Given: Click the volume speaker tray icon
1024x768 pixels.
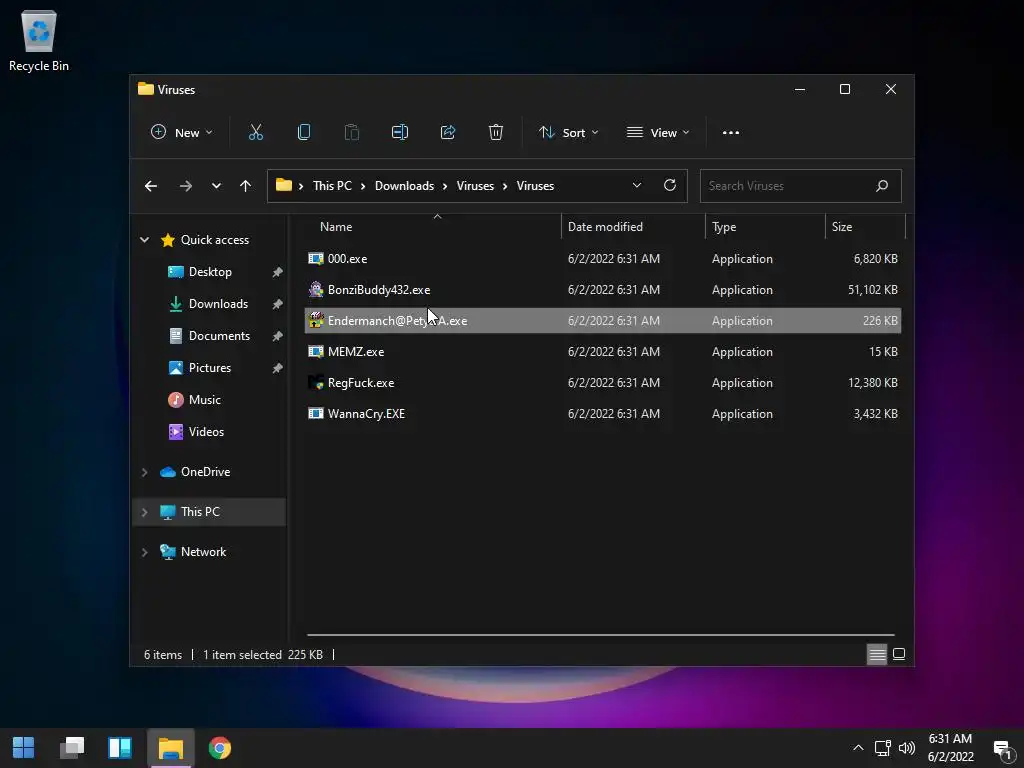Looking at the screenshot, I should tap(906, 748).
